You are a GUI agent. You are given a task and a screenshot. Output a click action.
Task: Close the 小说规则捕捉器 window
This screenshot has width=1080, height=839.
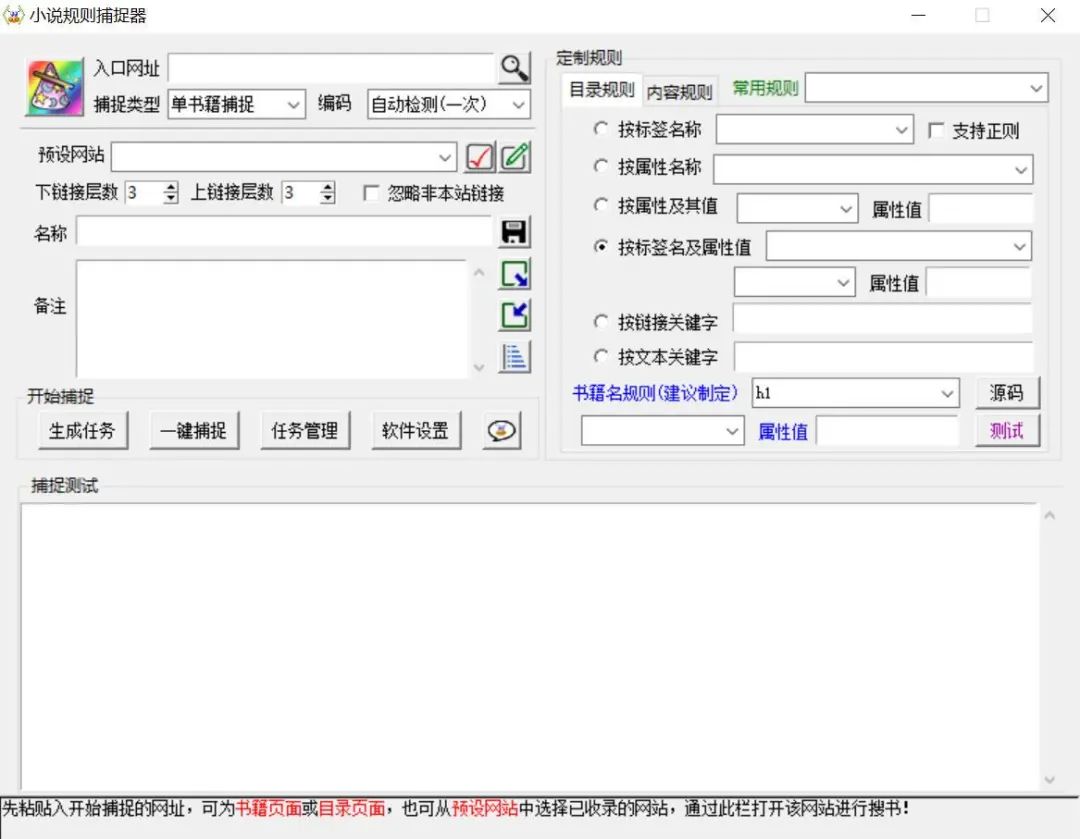1048,15
